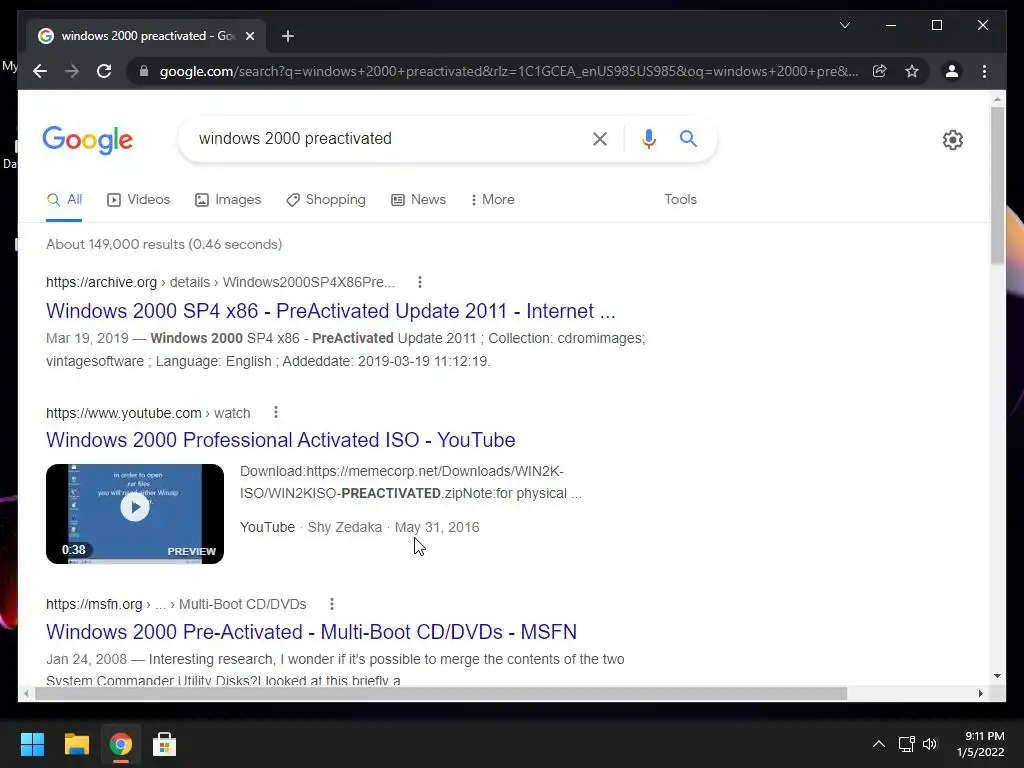The height and width of the screenshot is (768, 1024).
Task: Open YouTube result options menu
Action: [x=276, y=413]
